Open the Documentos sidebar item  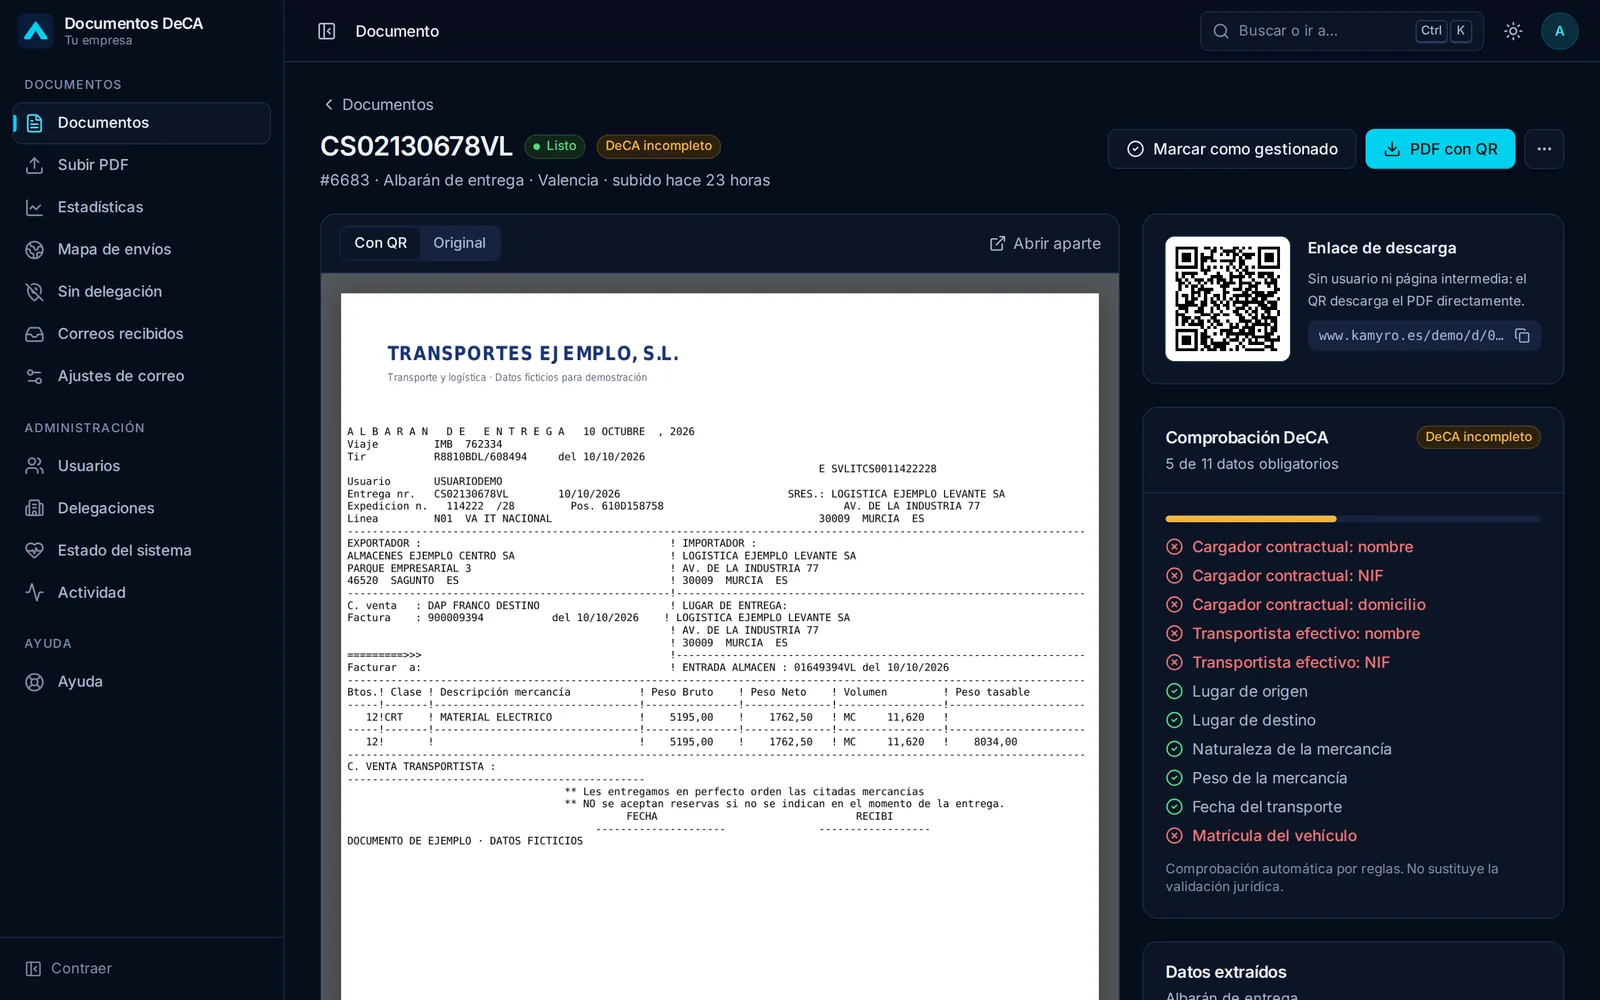pos(141,123)
